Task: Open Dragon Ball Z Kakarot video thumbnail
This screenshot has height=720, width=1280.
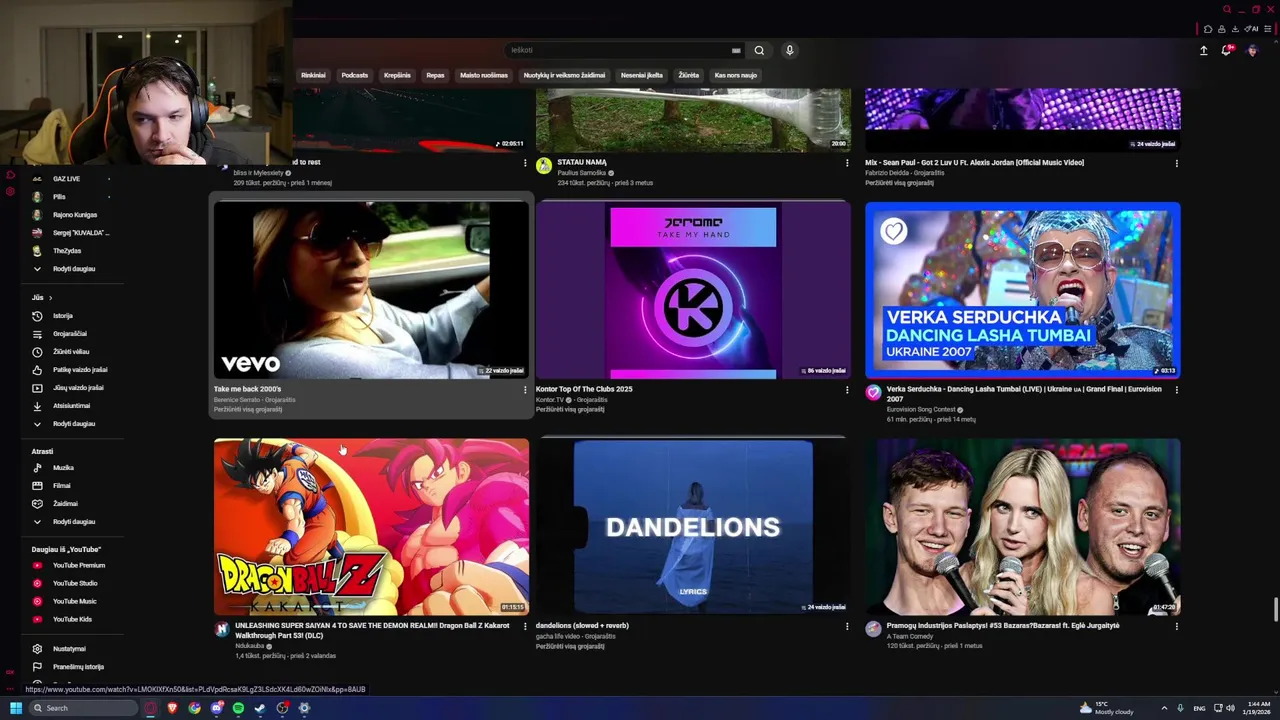Action: pyautogui.click(x=371, y=527)
